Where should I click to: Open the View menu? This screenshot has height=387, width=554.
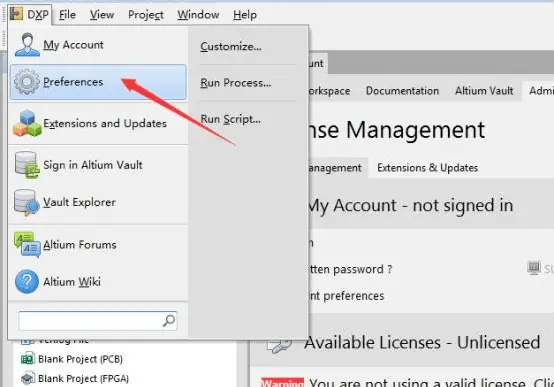[x=102, y=15]
